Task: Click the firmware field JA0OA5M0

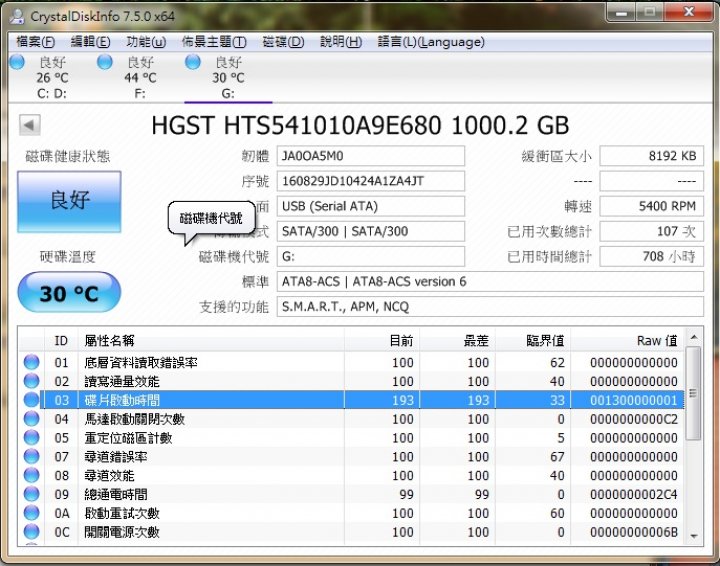Action: 371,156
